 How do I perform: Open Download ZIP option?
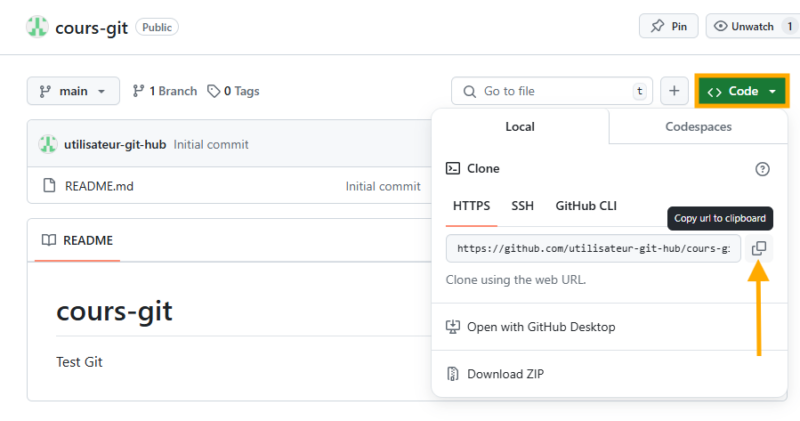(505, 374)
